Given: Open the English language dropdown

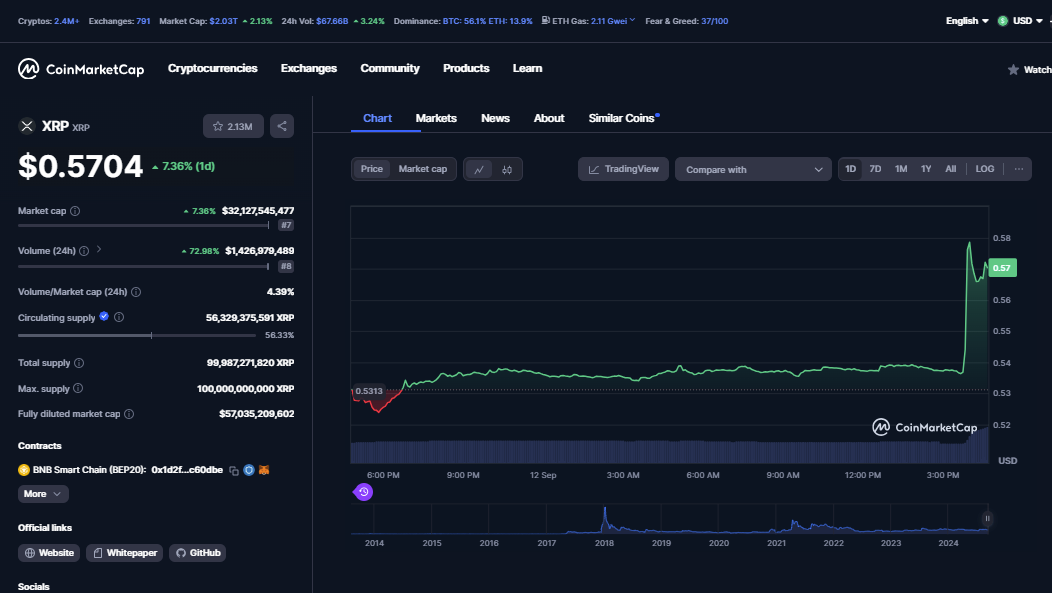Looking at the screenshot, I should point(967,21).
